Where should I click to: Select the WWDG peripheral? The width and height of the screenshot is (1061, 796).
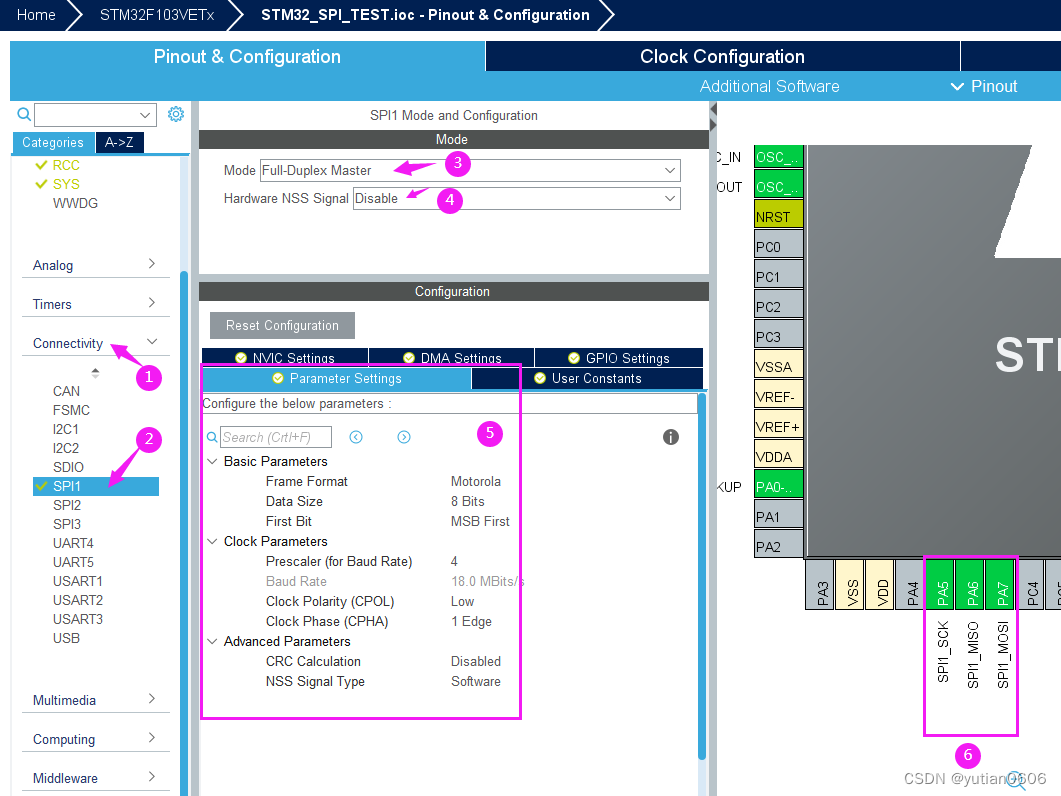coord(75,203)
